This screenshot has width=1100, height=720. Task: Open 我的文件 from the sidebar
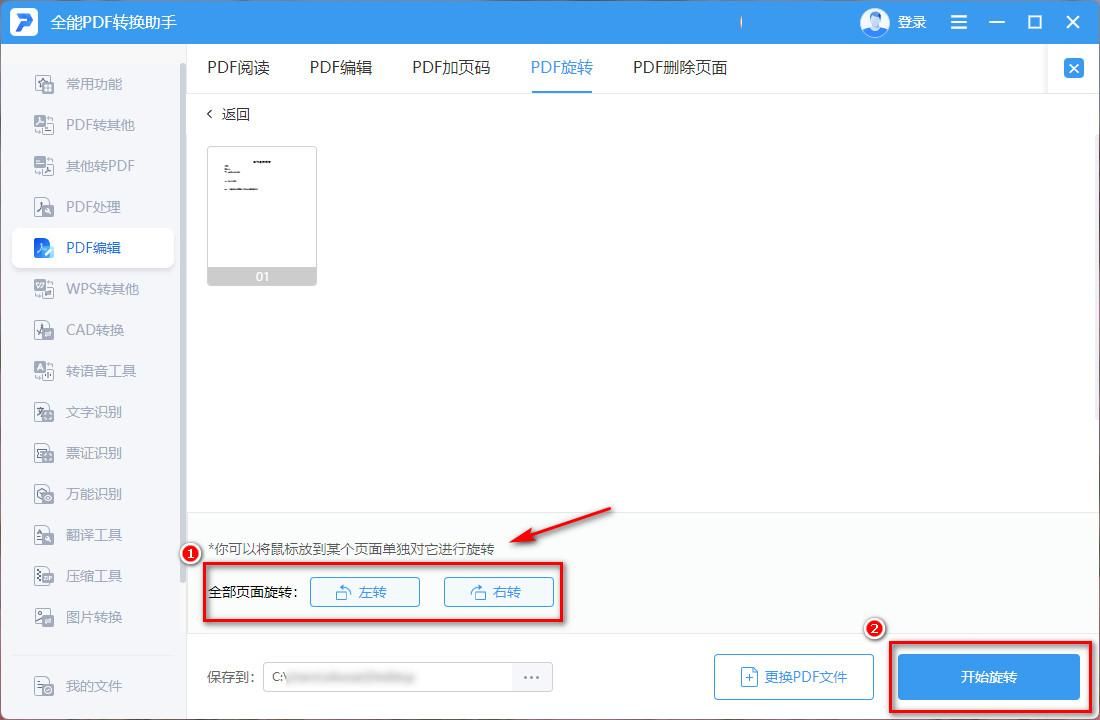coord(95,686)
